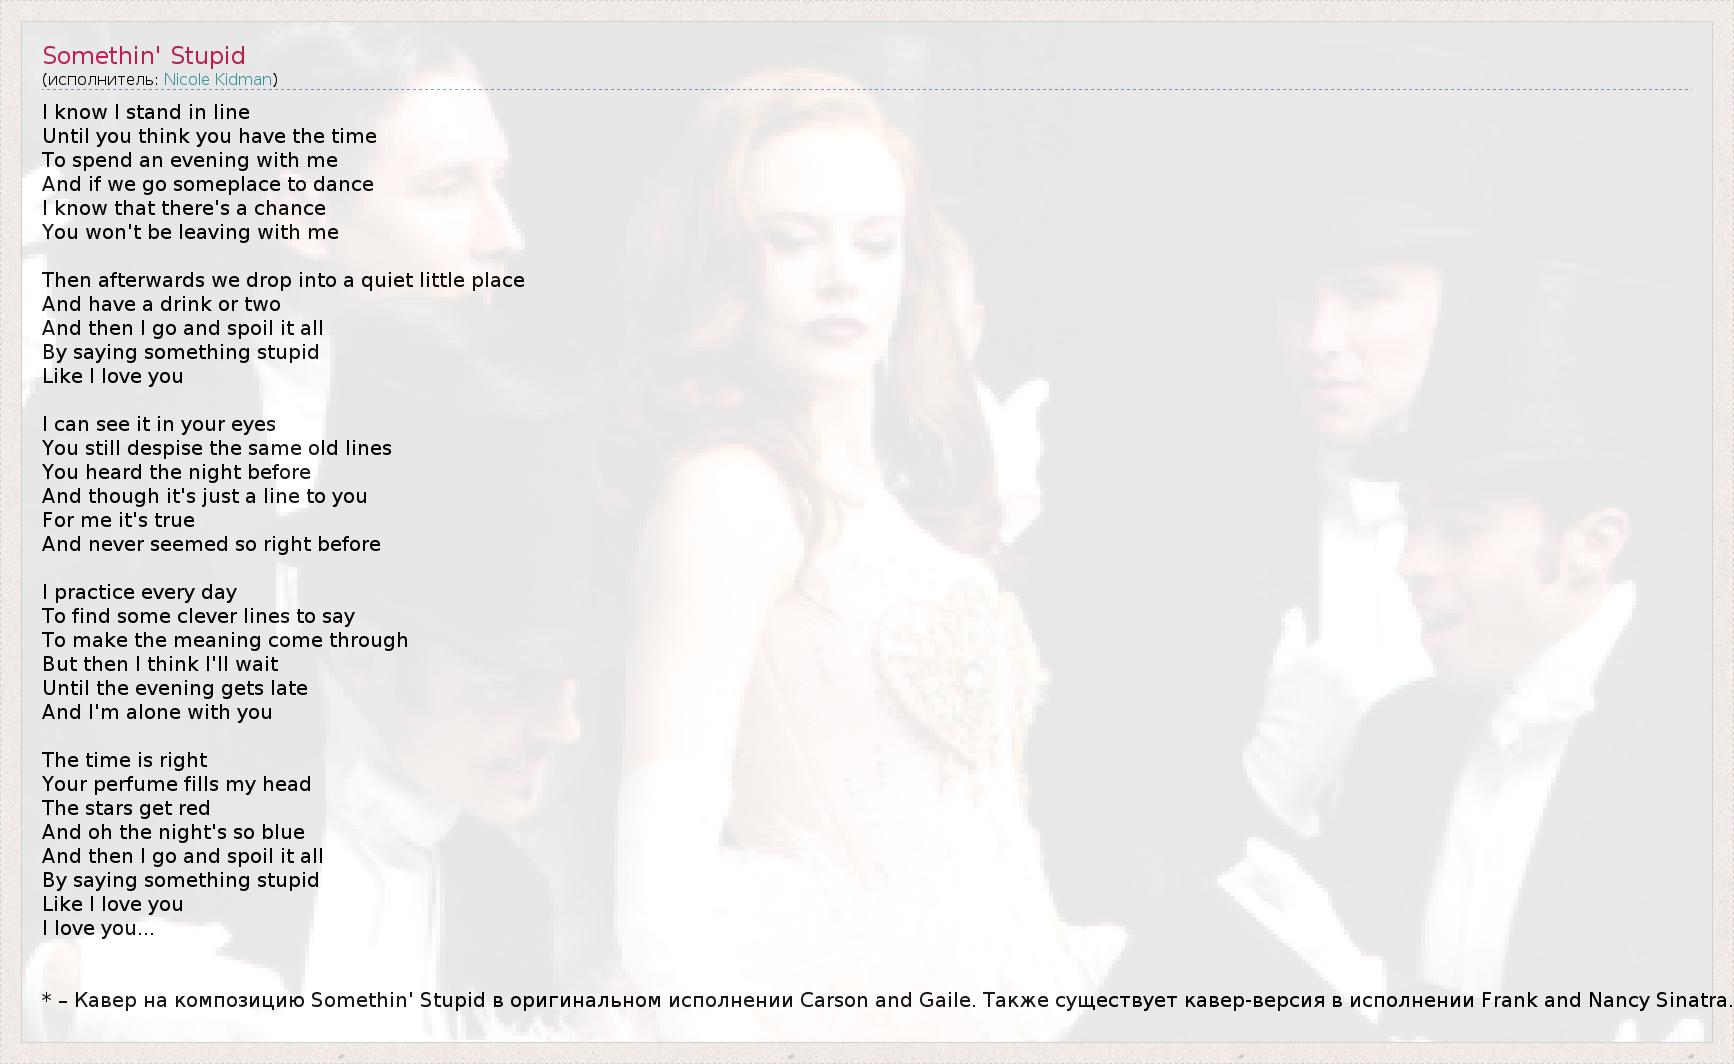Click the final line "I love you..."
The width and height of the screenshot is (1734, 1064).
[x=98, y=928]
